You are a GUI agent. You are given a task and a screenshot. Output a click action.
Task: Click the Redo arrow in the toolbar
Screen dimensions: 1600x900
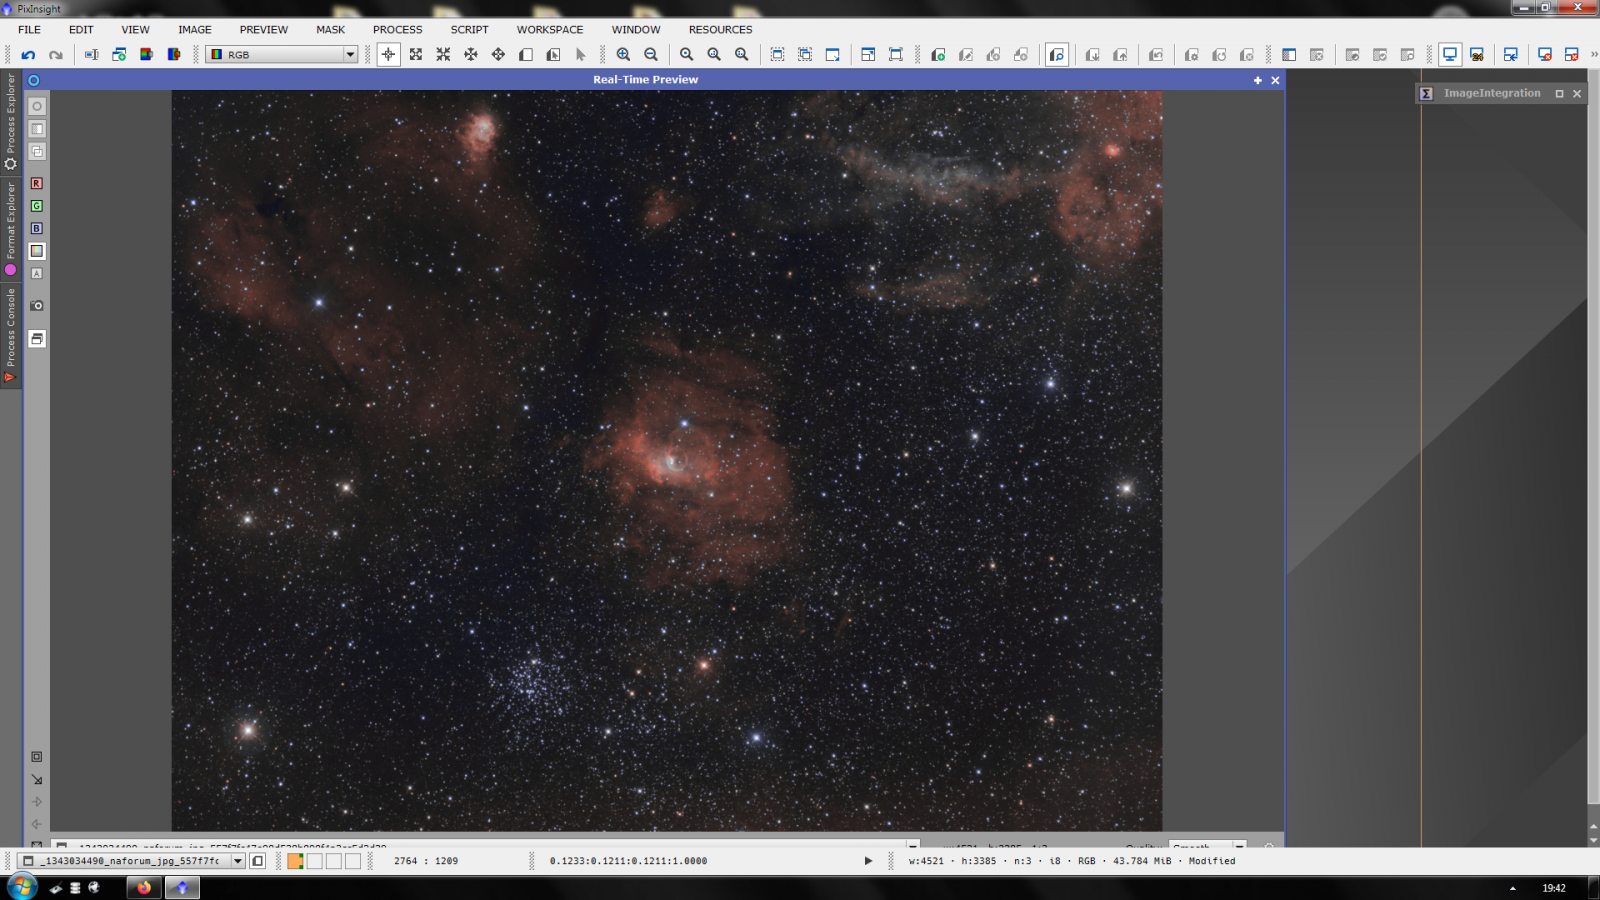pyautogui.click(x=56, y=55)
